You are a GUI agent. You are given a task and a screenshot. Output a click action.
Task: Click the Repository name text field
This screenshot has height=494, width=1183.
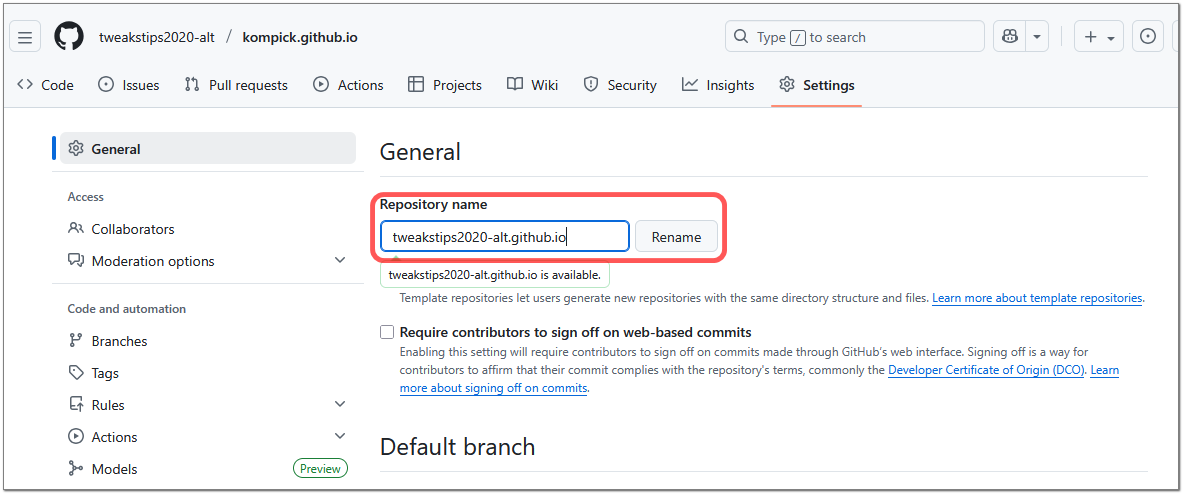(x=505, y=237)
